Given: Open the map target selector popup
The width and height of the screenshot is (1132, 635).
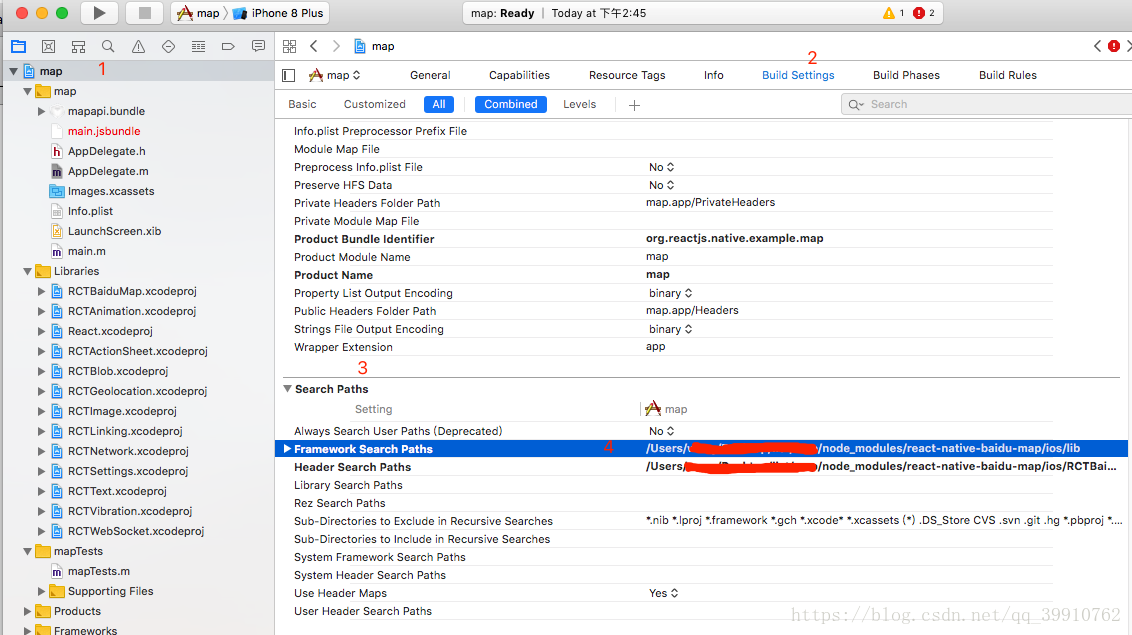Looking at the screenshot, I should [x=334, y=75].
